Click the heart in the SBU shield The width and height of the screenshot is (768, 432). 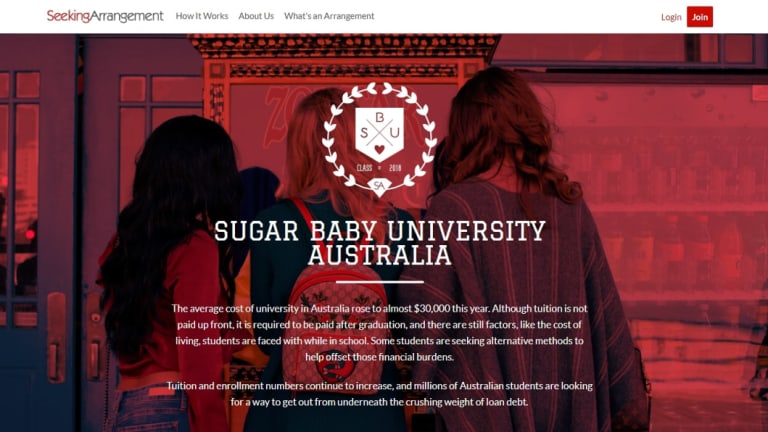click(379, 149)
